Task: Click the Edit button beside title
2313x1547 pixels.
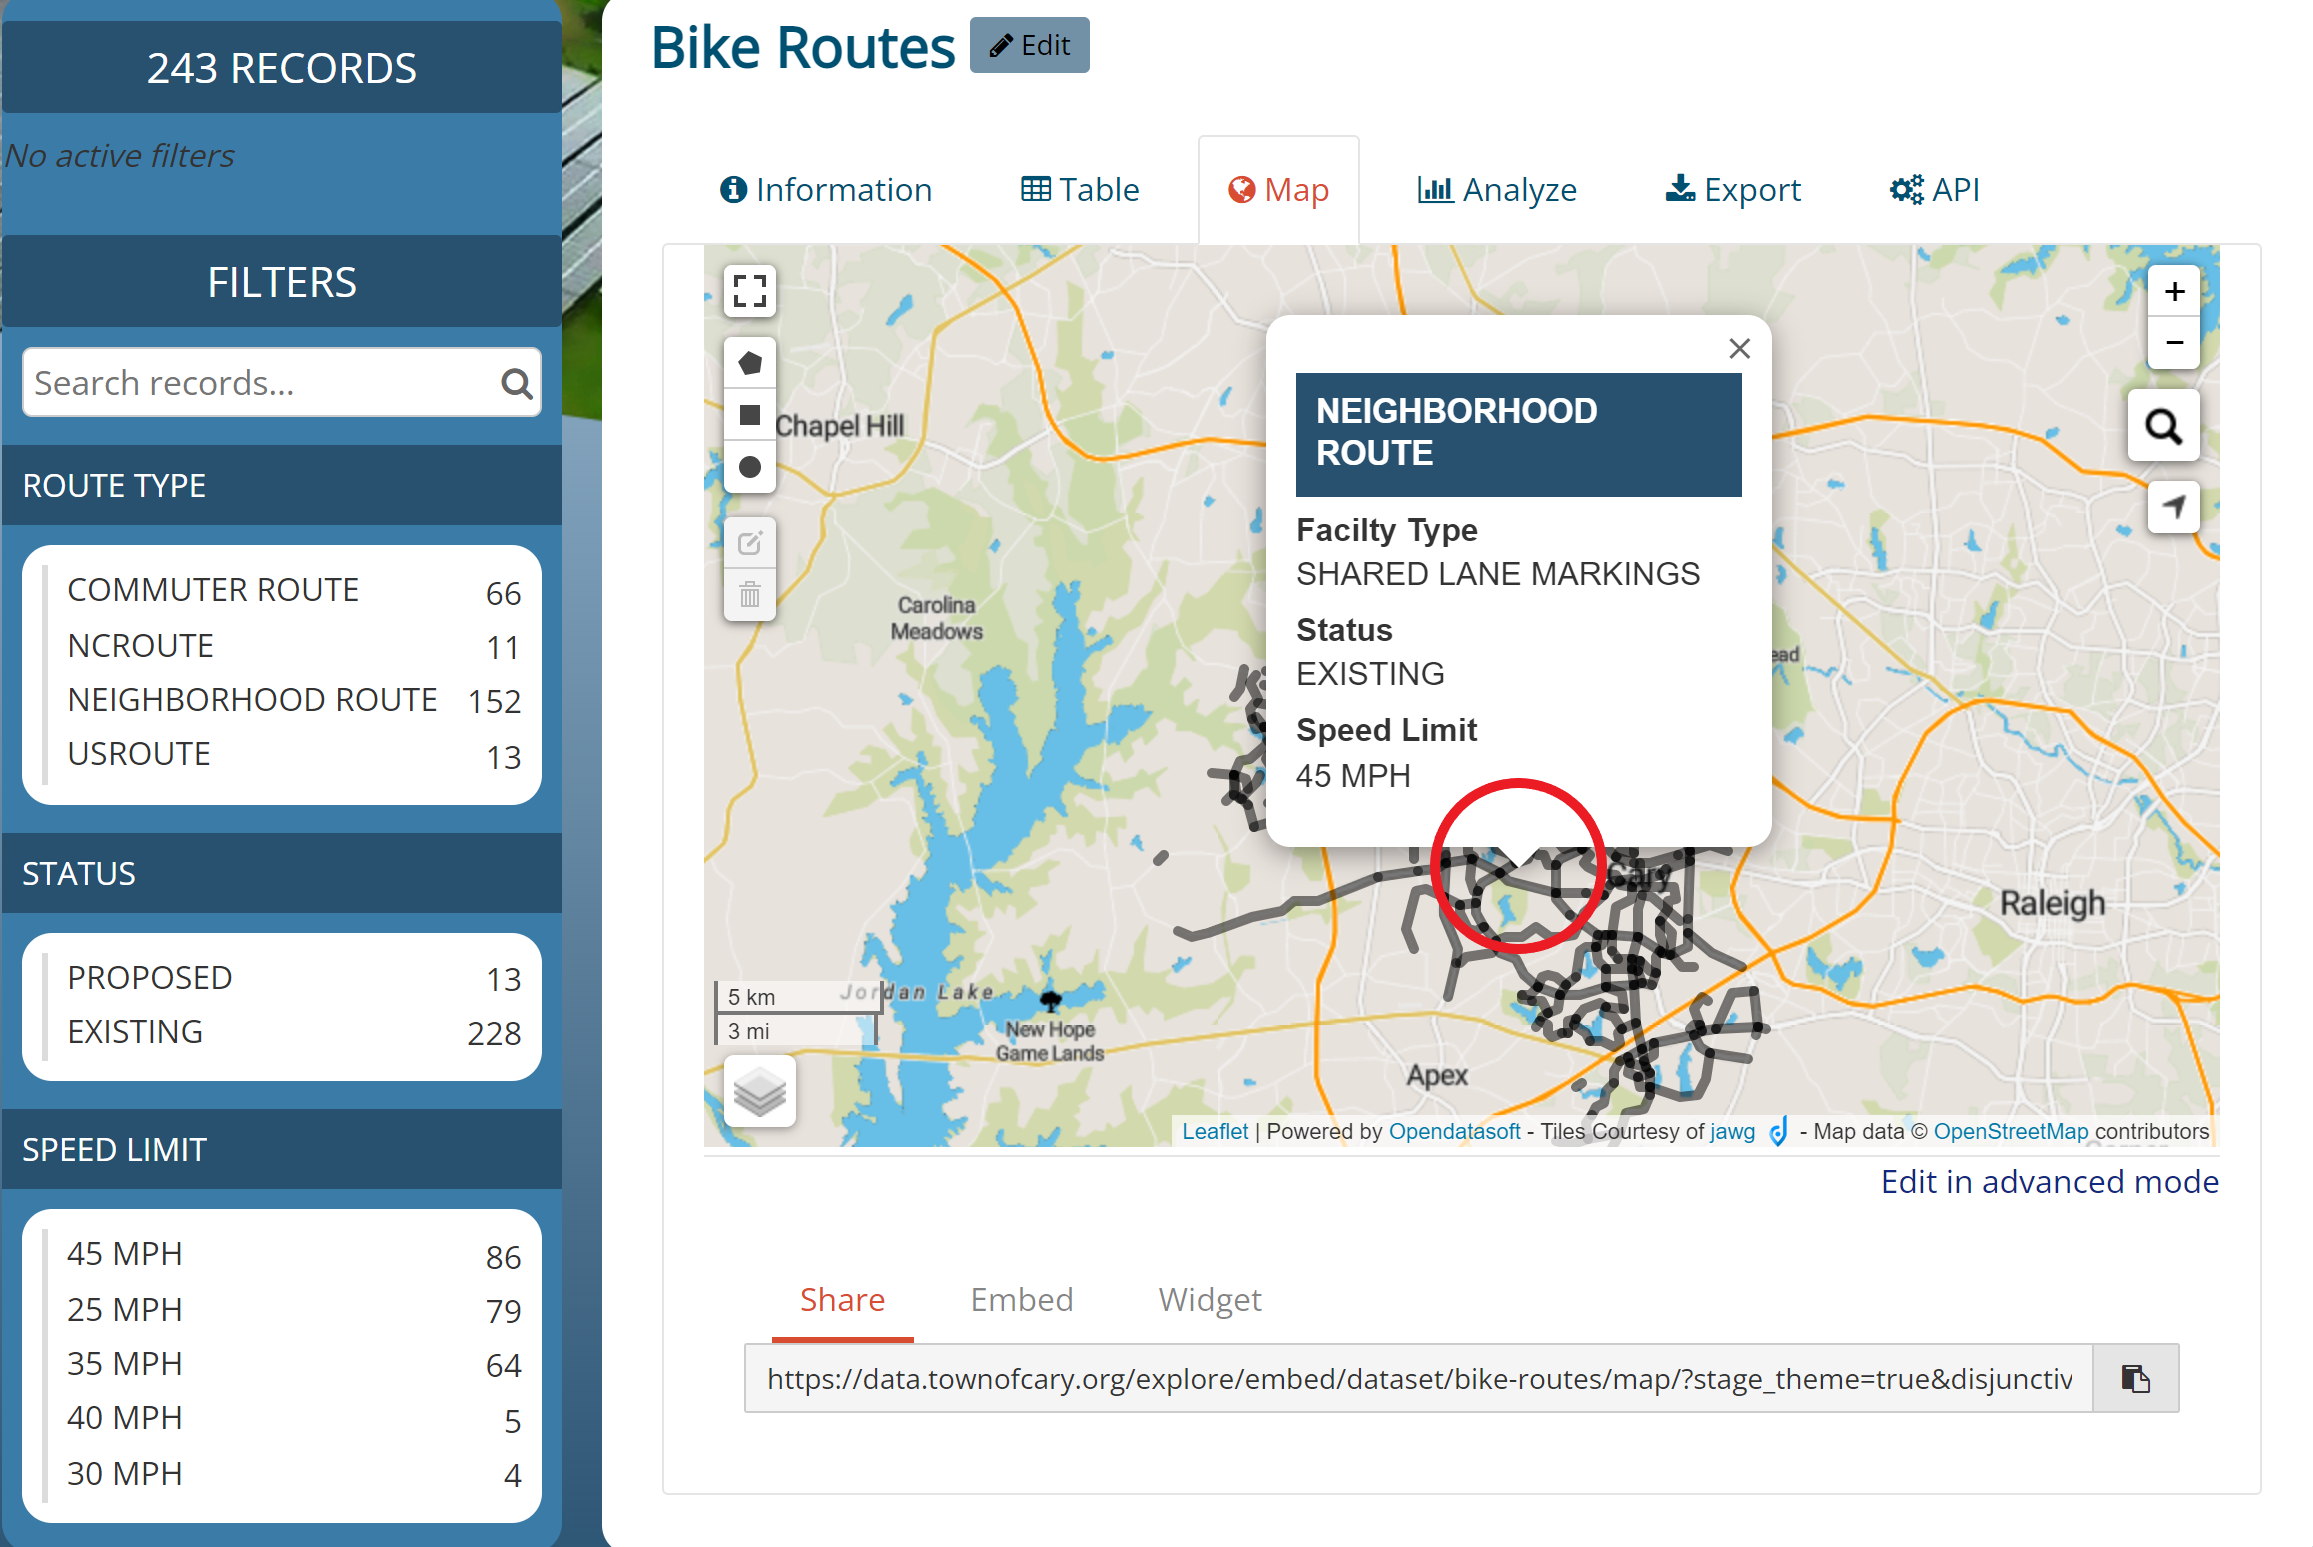Action: click(x=1029, y=46)
